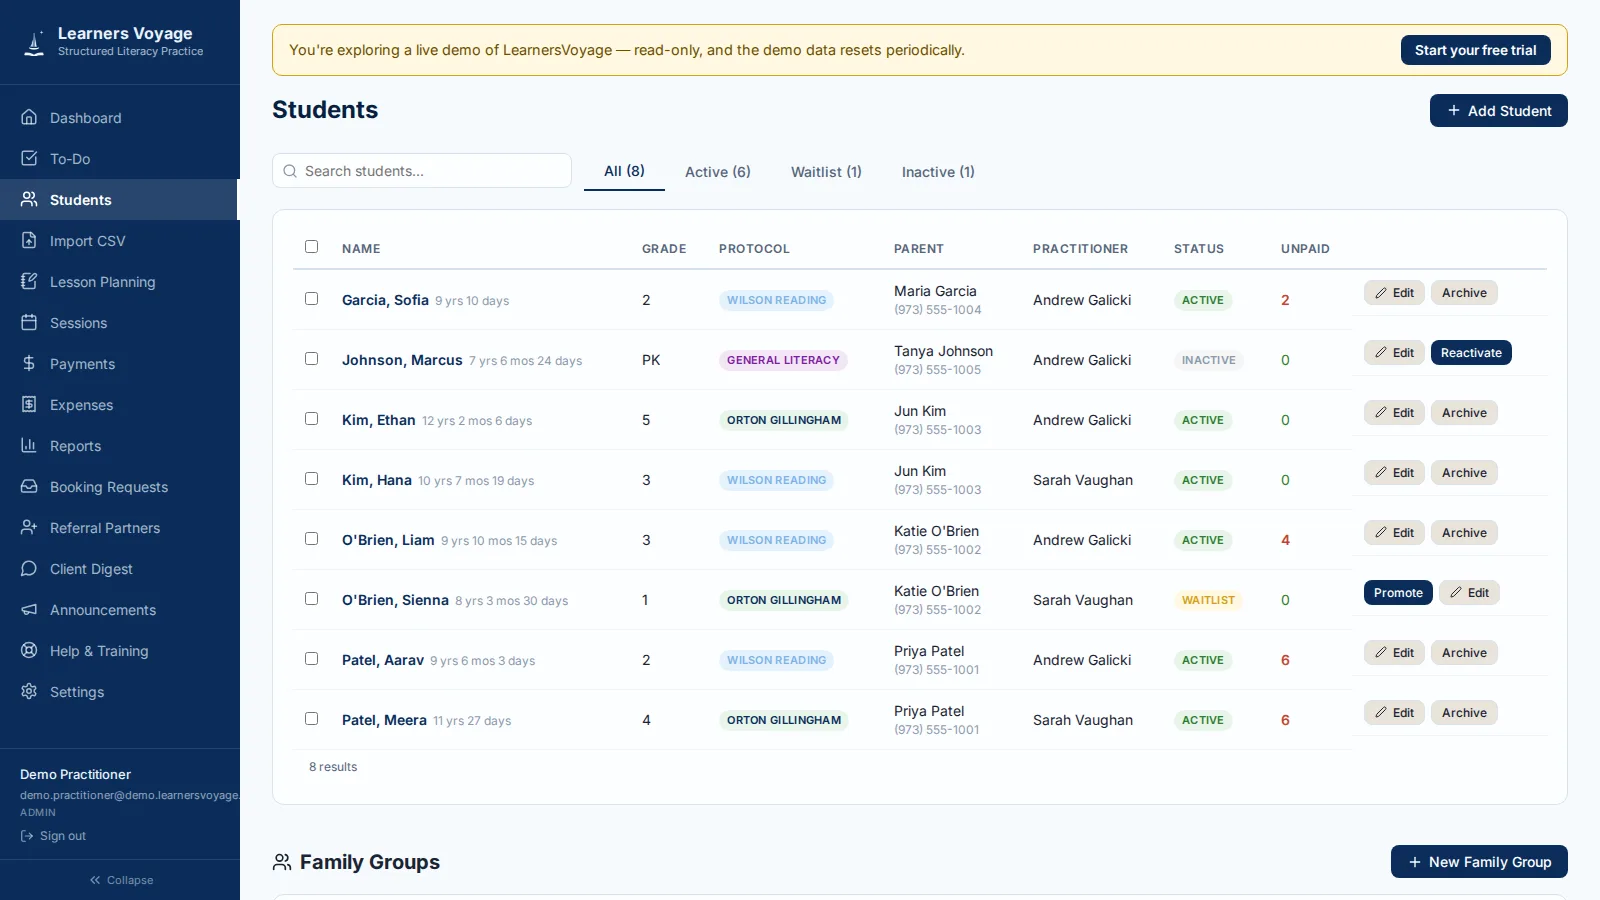1600x900 pixels.
Task: Open student Kim, Ethan
Action: click(x=378, y=420)
